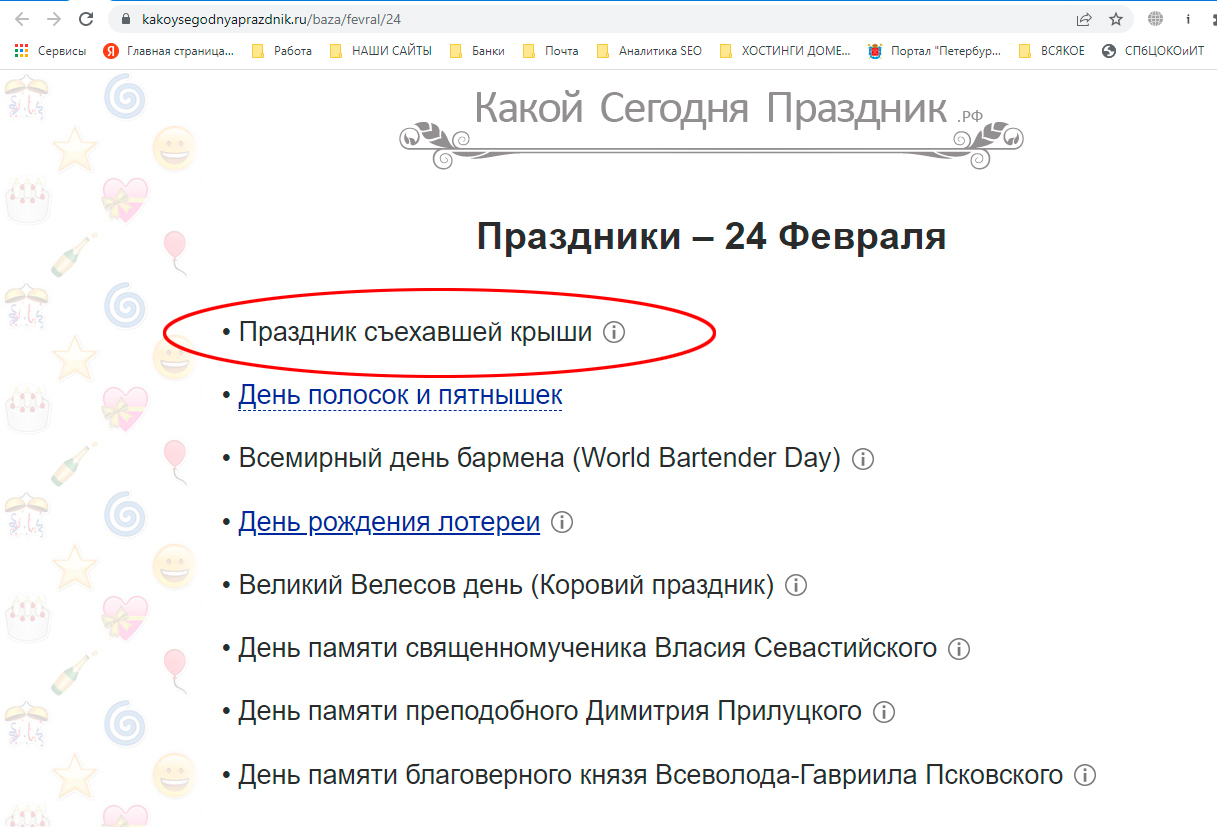1217x827 pixels.
Task: Open the Аналитика SEO bookmarks folder
Action: point(649,51)
